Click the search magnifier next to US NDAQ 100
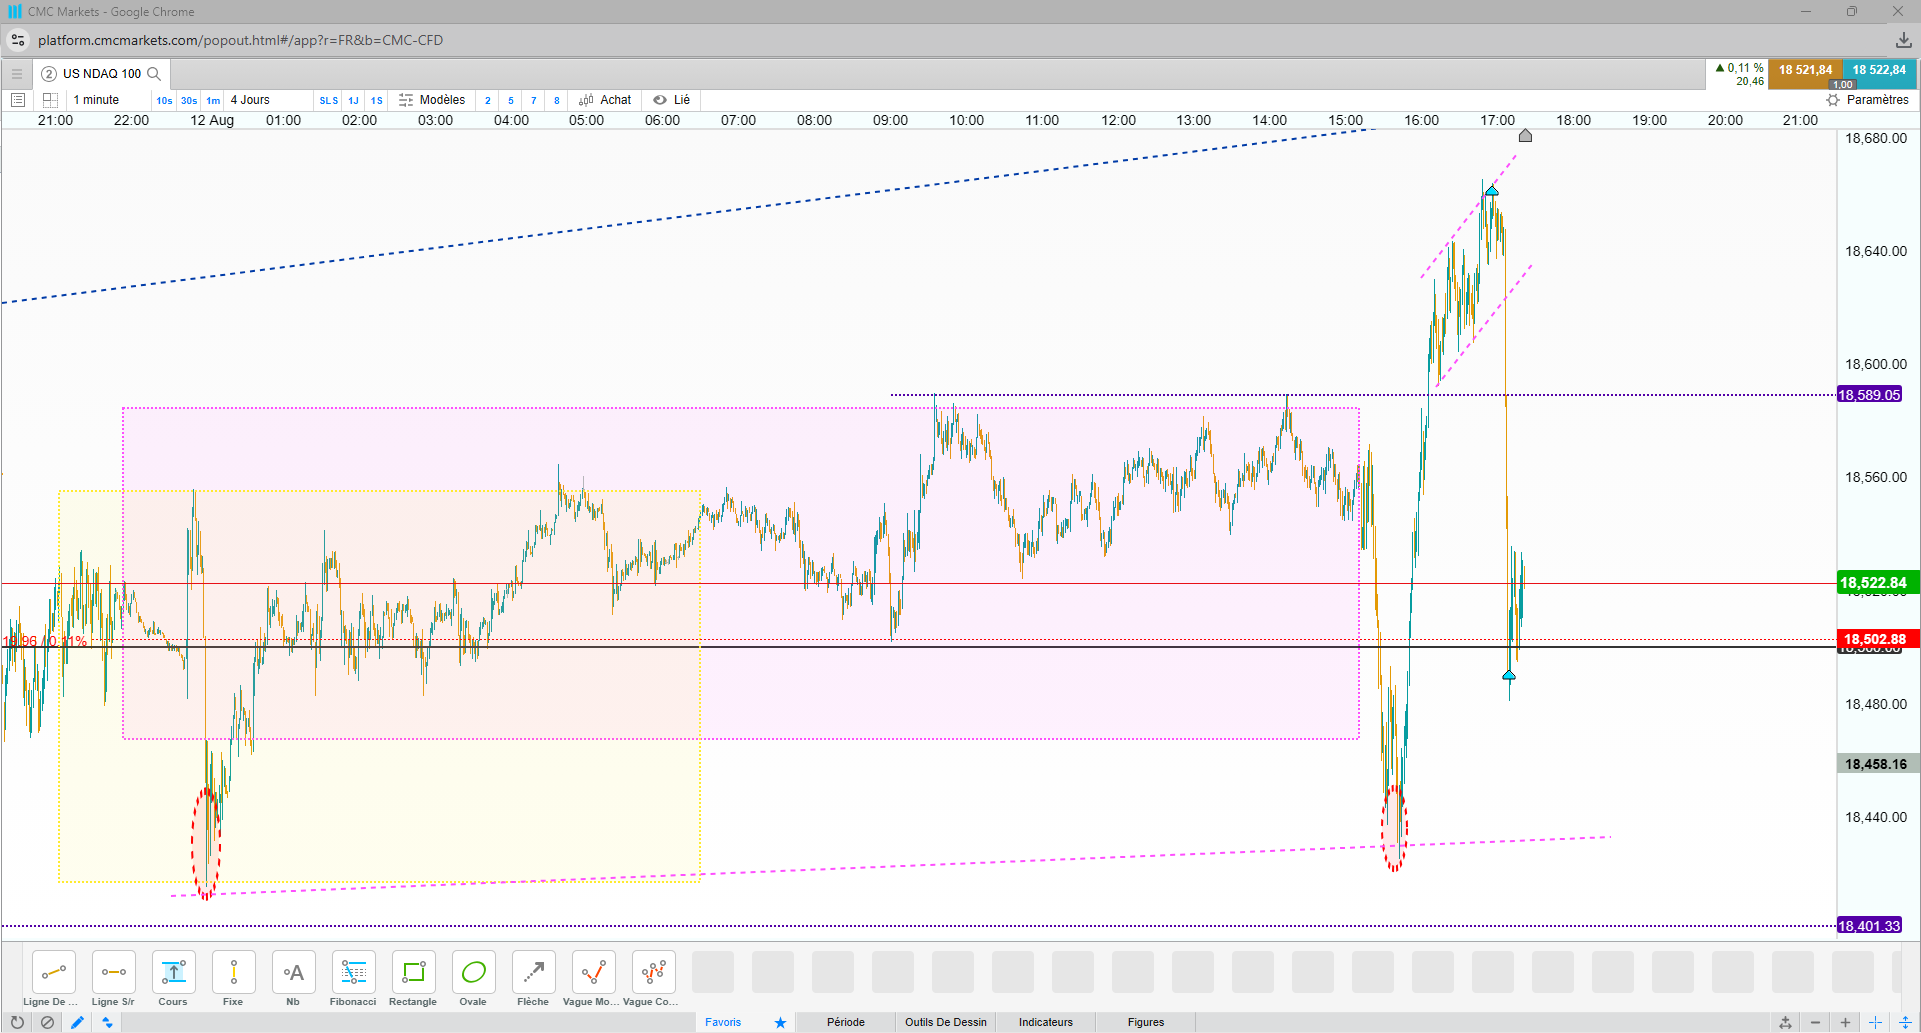1921x1033 pixels. coord(154,74)
